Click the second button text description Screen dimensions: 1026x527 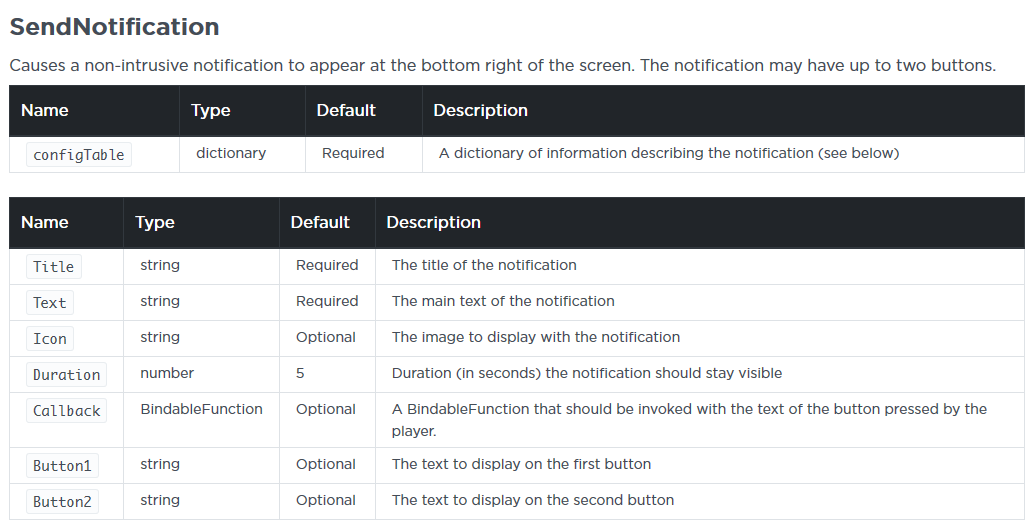point(532,500)
